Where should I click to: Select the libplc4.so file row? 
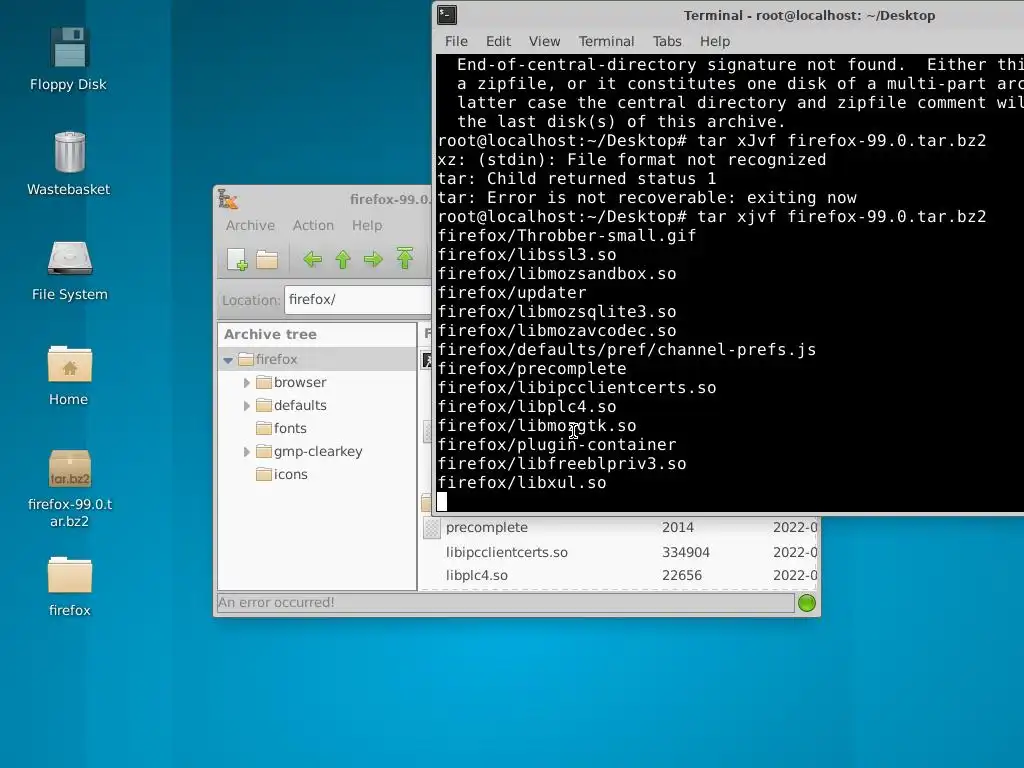[619, 575]
